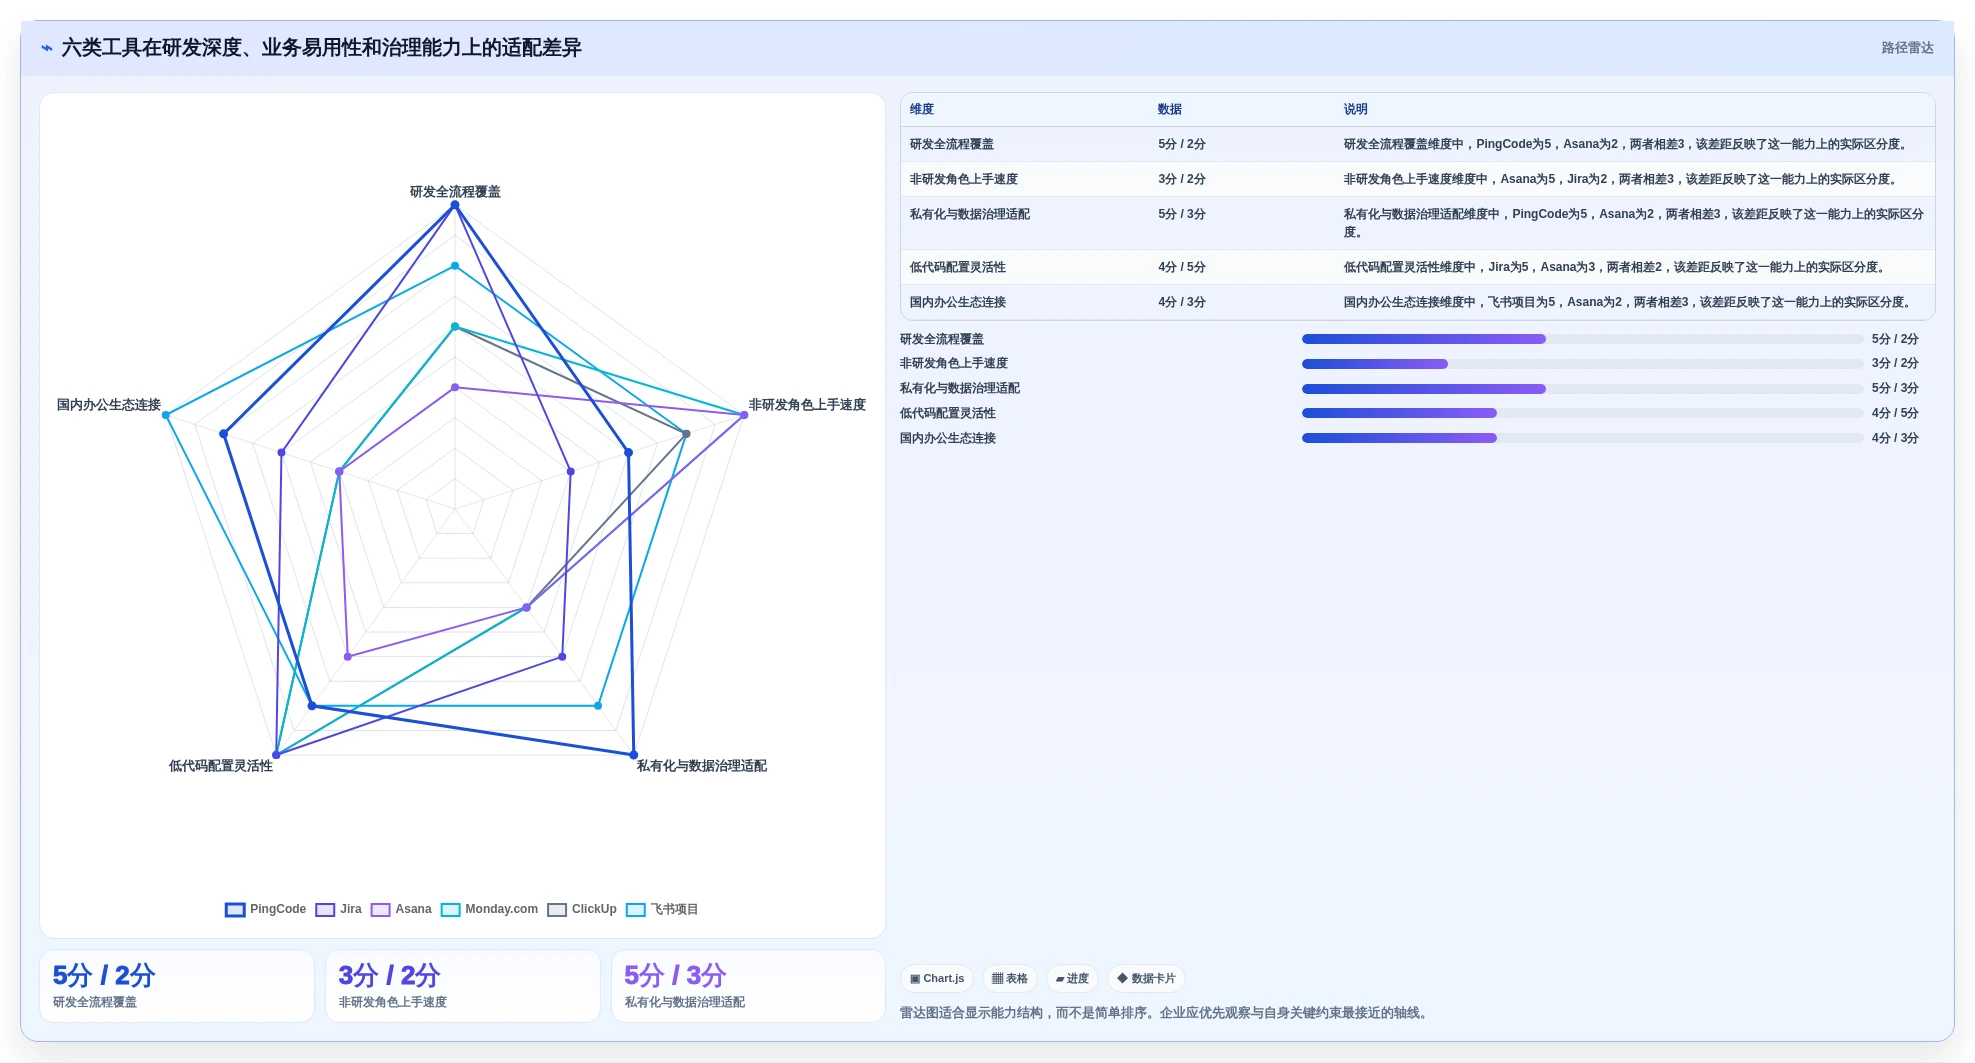Screen dimensions: 1975x1063
Task: Click the 路径雷达 label at top right
Action: point(1907,48)
